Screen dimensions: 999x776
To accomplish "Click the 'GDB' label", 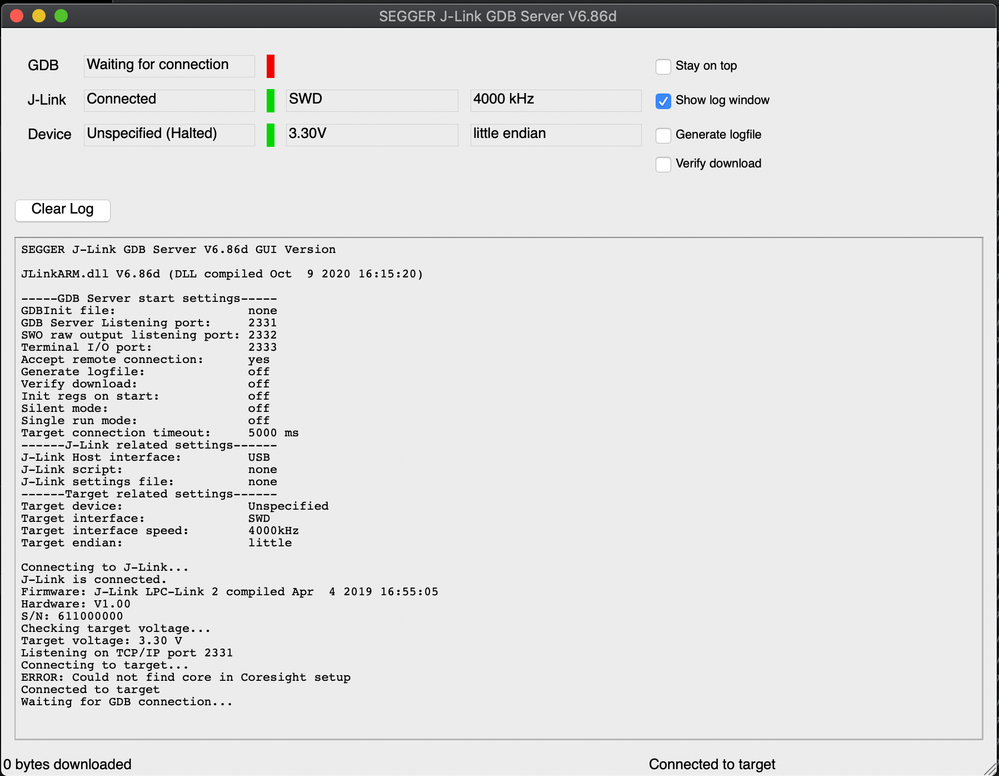I will (43, 66).
